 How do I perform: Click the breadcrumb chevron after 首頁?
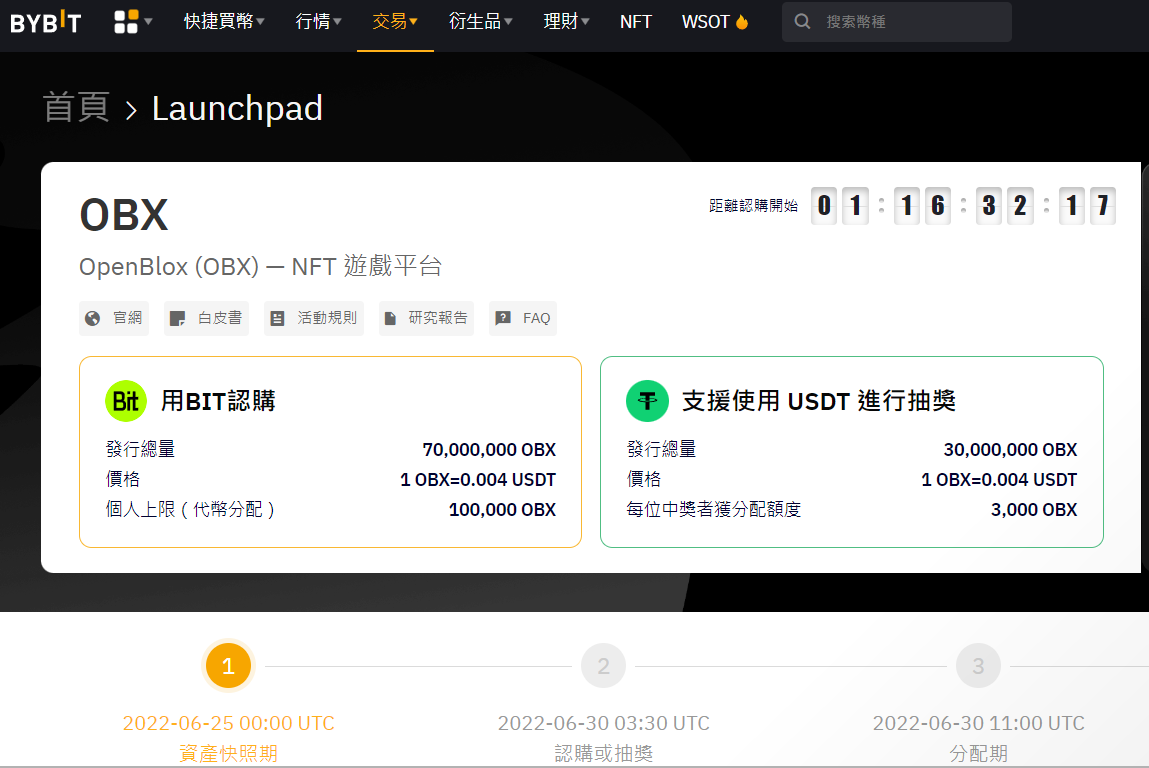(x=131, y=110)
